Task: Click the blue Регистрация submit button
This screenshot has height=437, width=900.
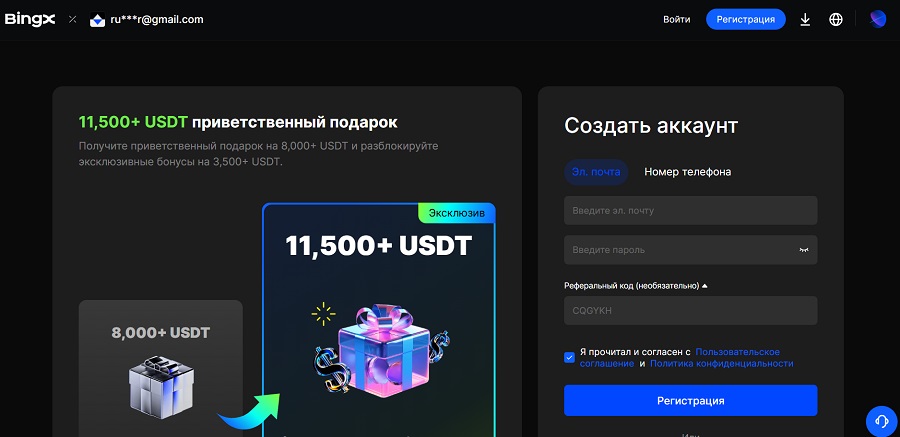Action: click(x=690, y=400)
